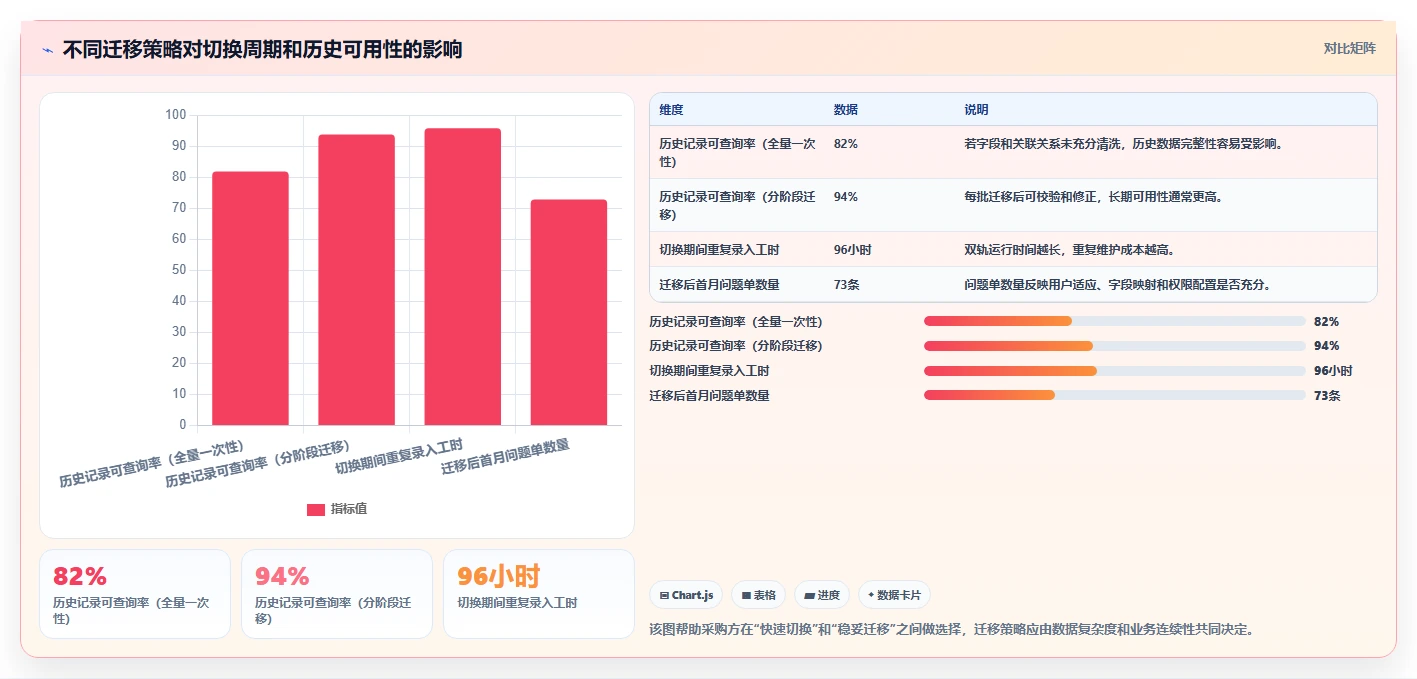This screenshot has width=1417, height=679.
Task: Click table cell 历史记录可查询率（分阶段迁移）
Action: coord(736,205)
